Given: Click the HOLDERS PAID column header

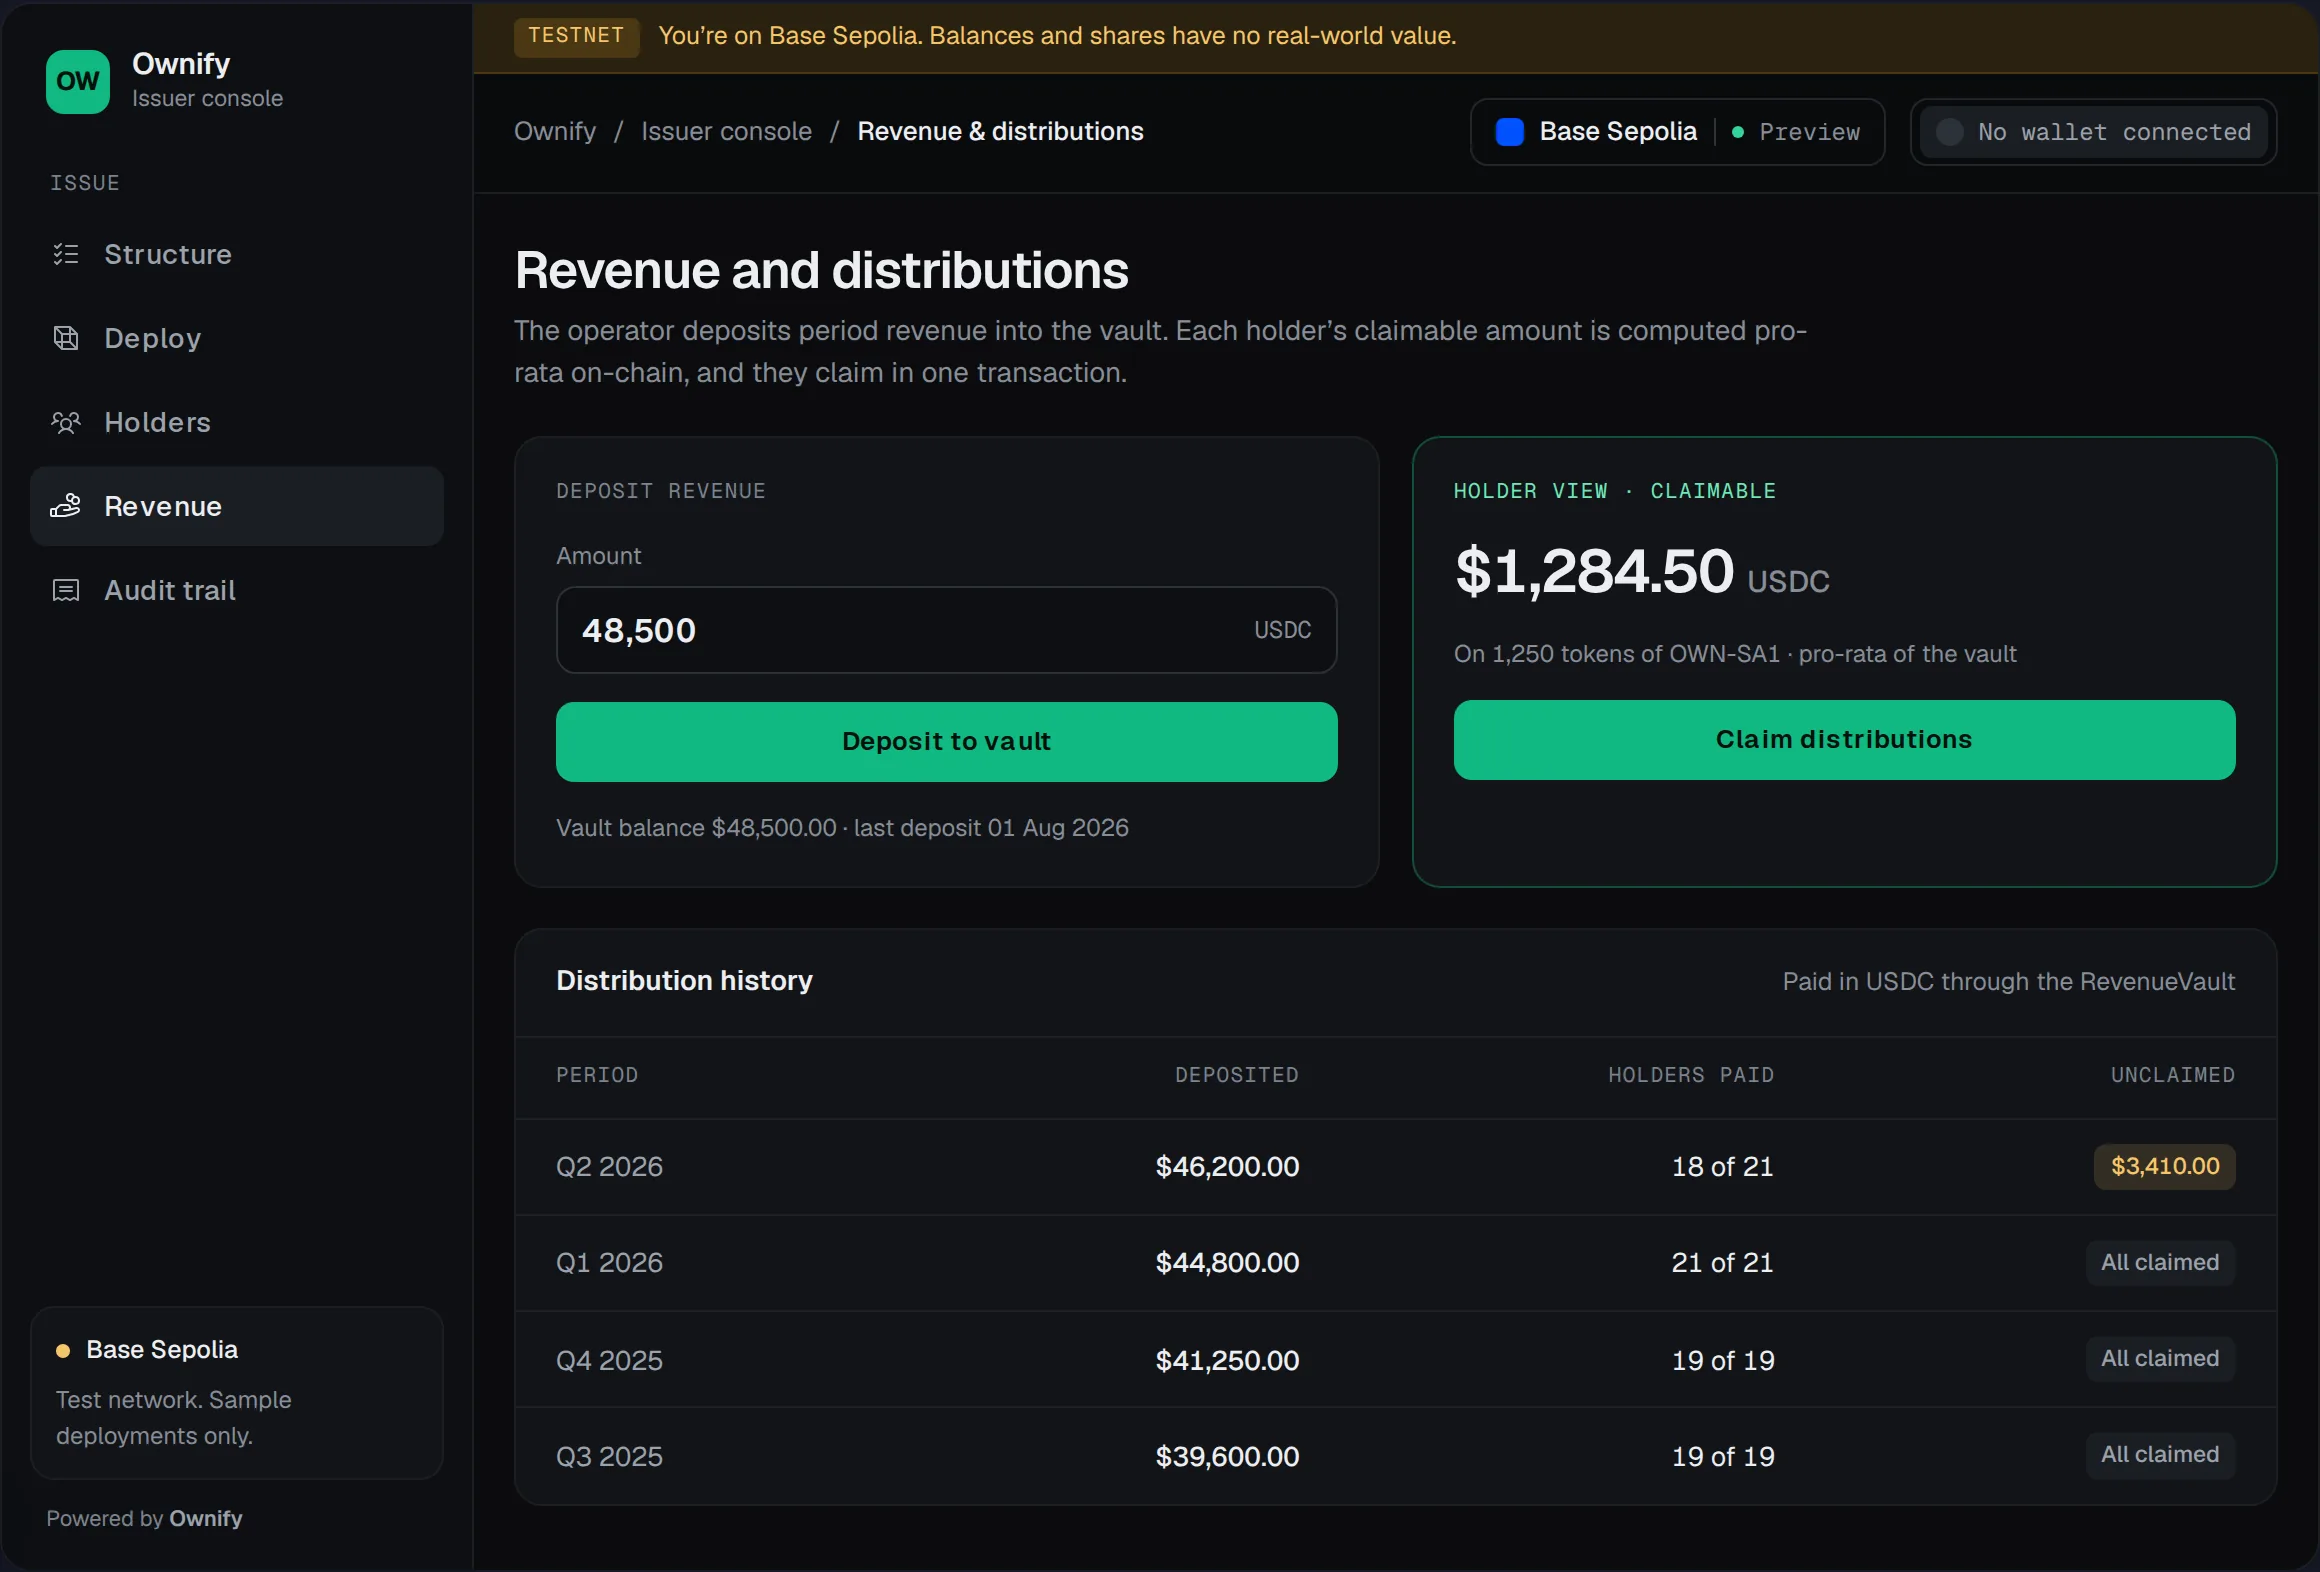Looking at the screenshot, I should point(1691,1075).
